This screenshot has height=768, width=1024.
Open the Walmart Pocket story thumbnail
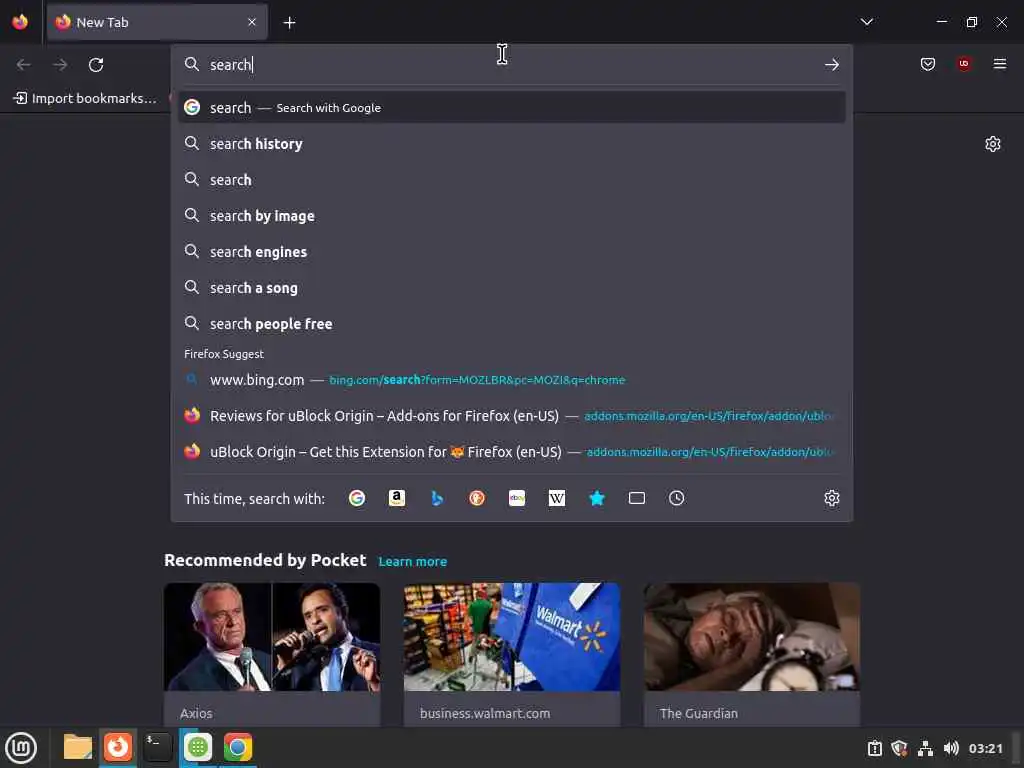coord(511,637)
